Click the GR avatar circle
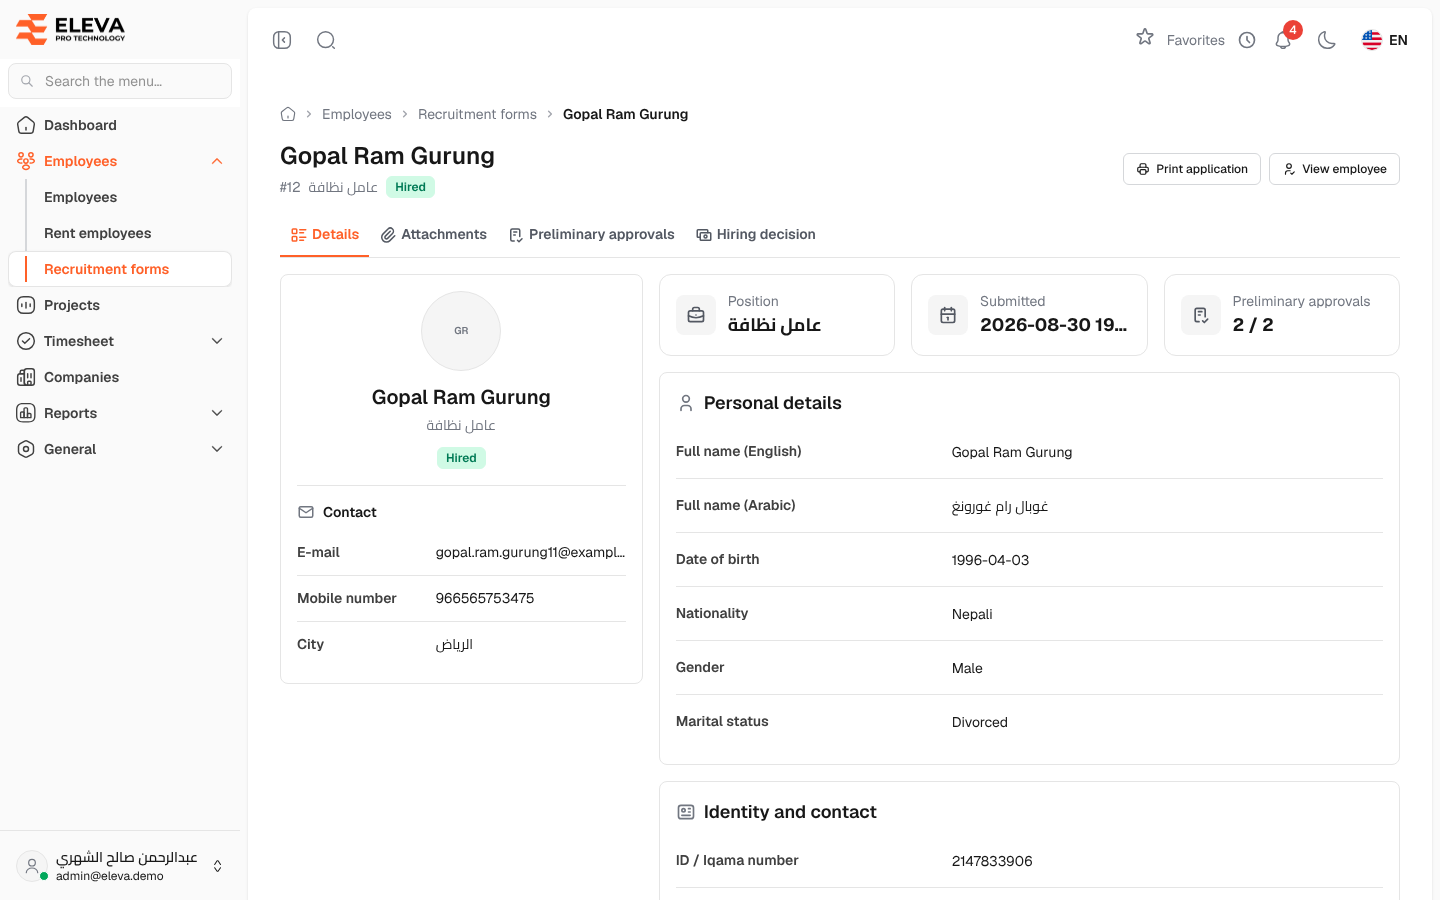 (461, 331)
